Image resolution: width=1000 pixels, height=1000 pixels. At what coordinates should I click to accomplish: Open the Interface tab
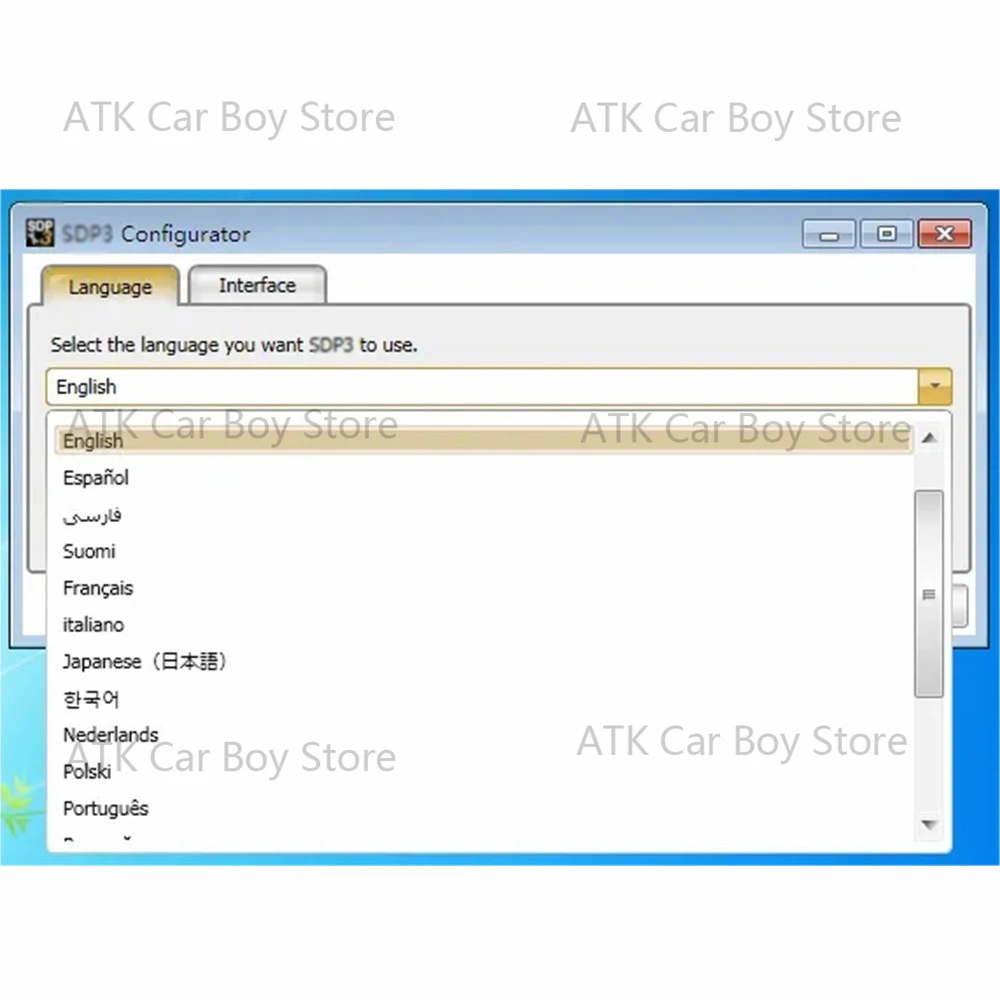(x=258, y=285)
